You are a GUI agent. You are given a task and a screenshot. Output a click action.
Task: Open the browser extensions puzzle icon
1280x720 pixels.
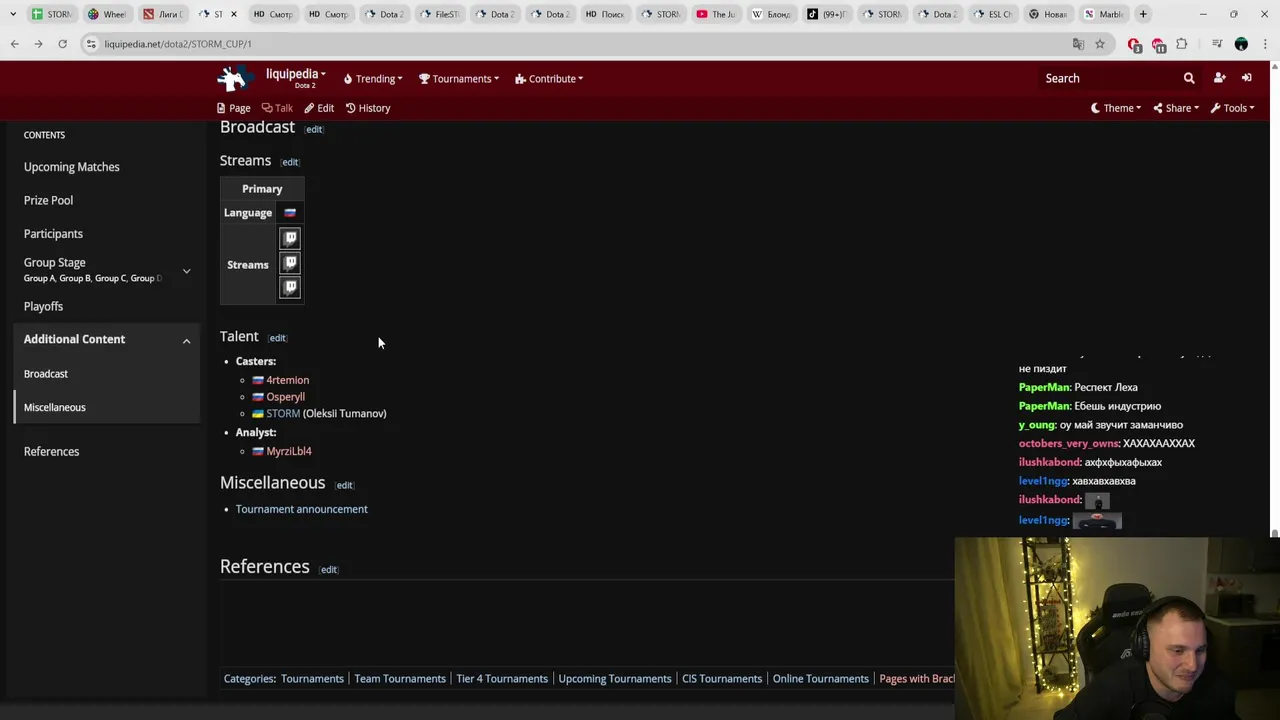click(x=1182, y=44)
